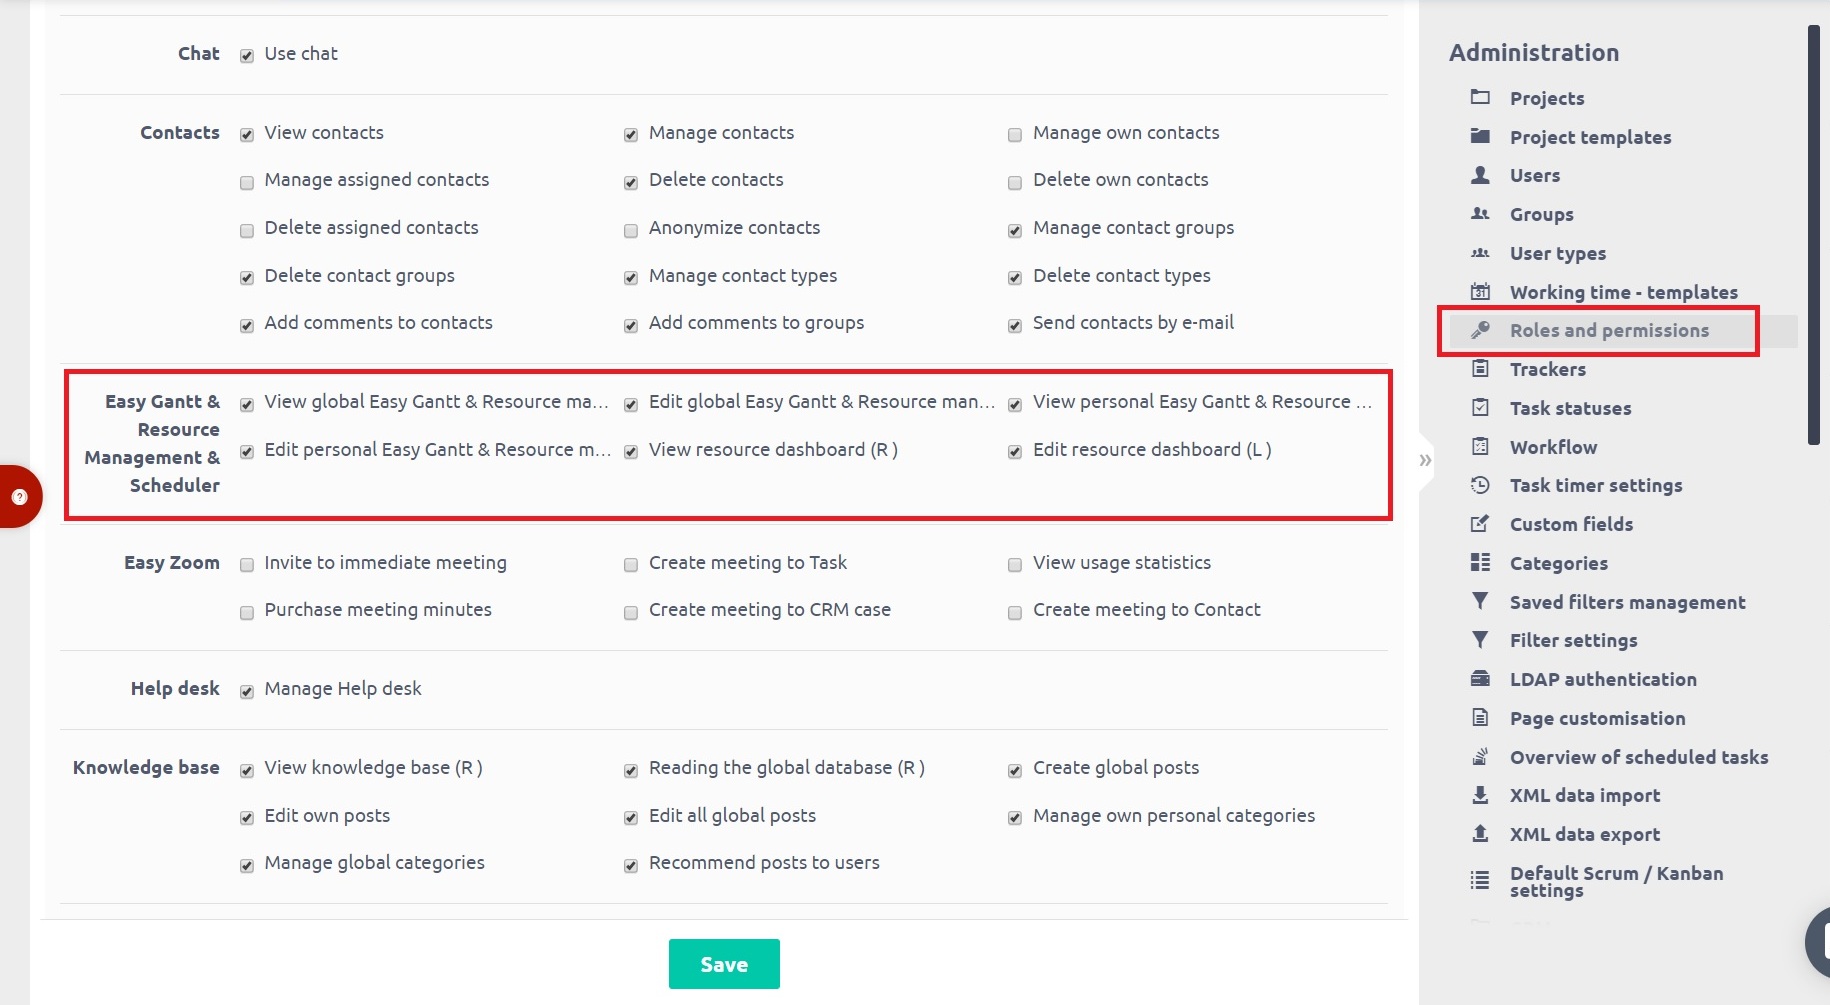The width and height of the screenshot is (1830, 1005).
Task: Collapse the right sidebar with chevron
Action: click(x=1425, y=460)
